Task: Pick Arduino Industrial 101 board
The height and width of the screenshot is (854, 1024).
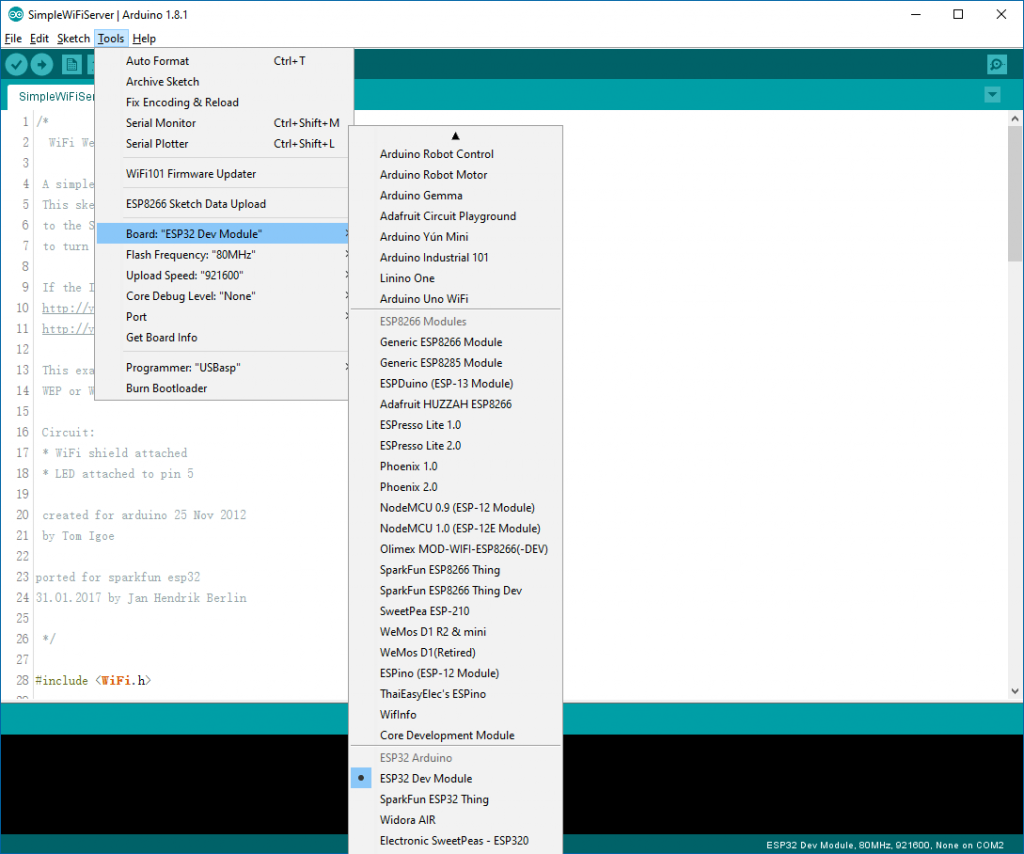Action: pyautogui.click(x=456, y=257)
